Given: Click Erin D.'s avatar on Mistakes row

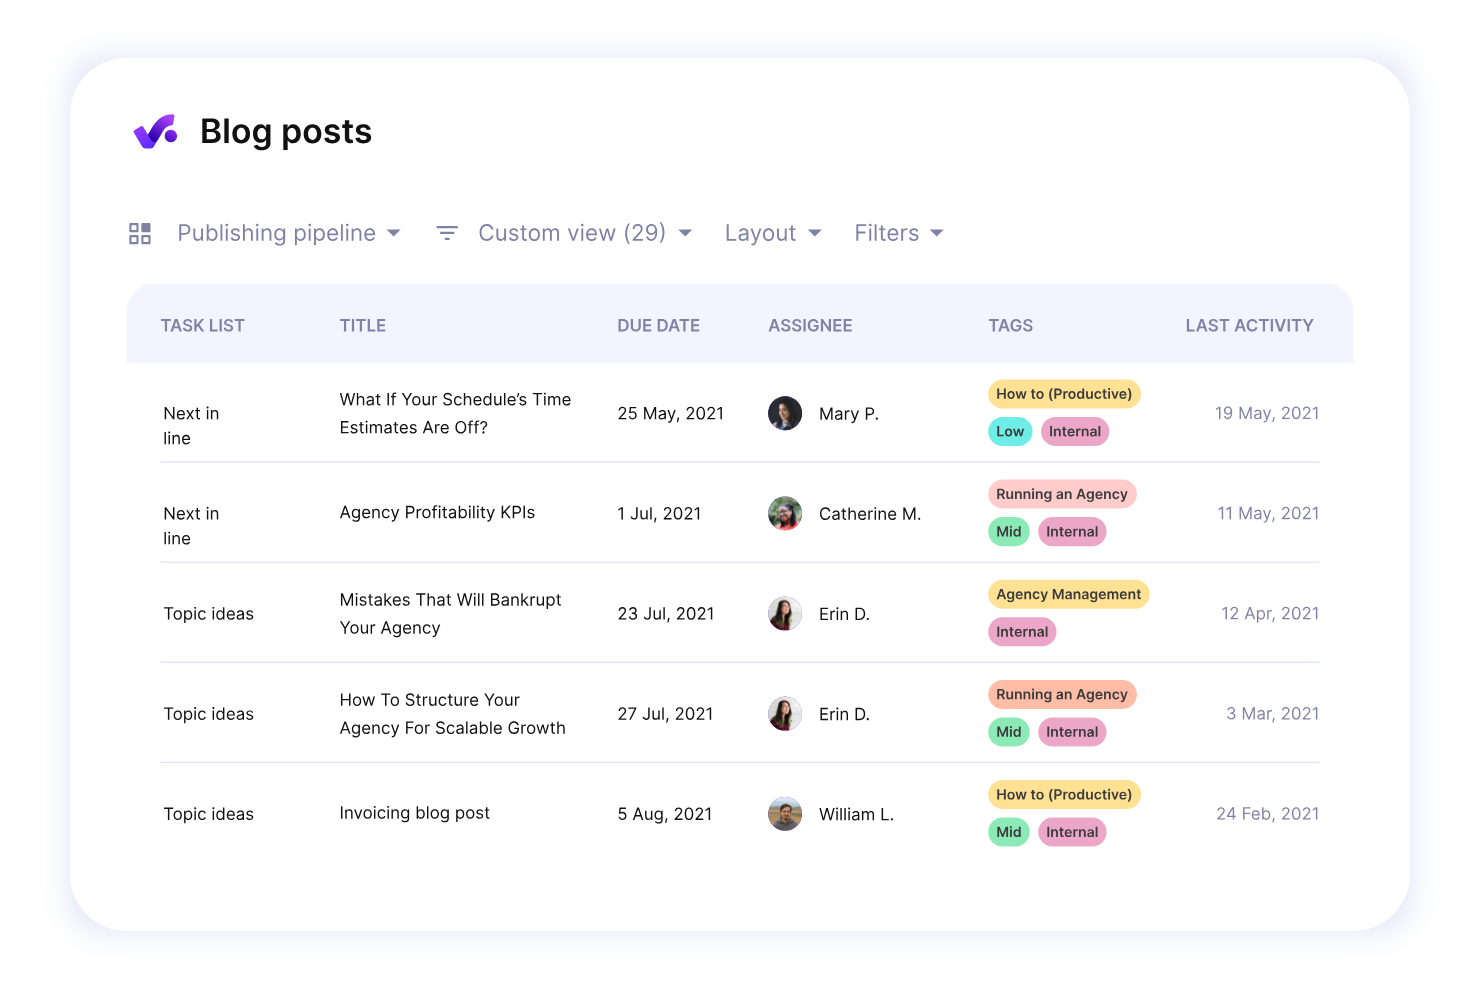Looking at the screenshot, I should (x=785, y=613).
